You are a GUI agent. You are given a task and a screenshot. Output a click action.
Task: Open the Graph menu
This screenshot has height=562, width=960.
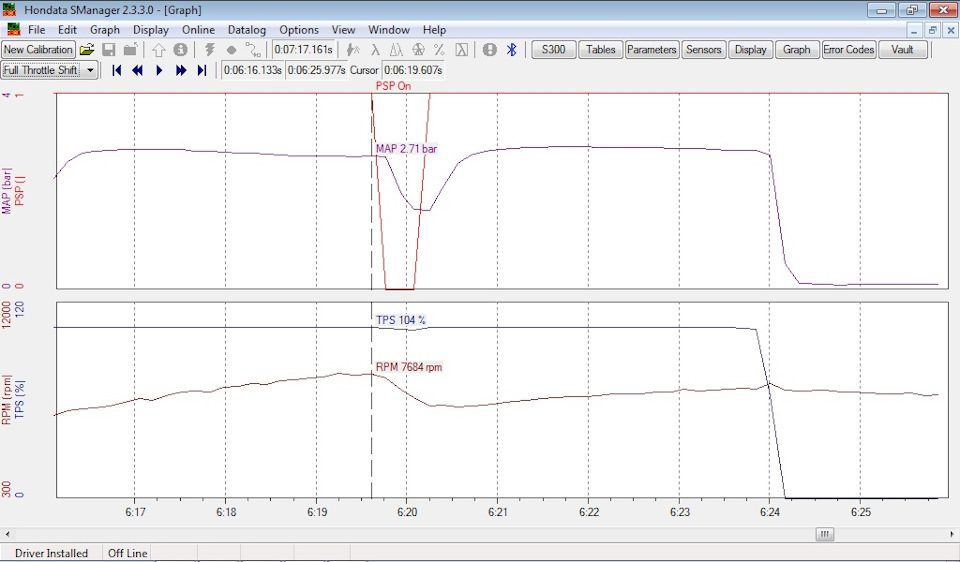pyautogui.click(x=105, y=29)
